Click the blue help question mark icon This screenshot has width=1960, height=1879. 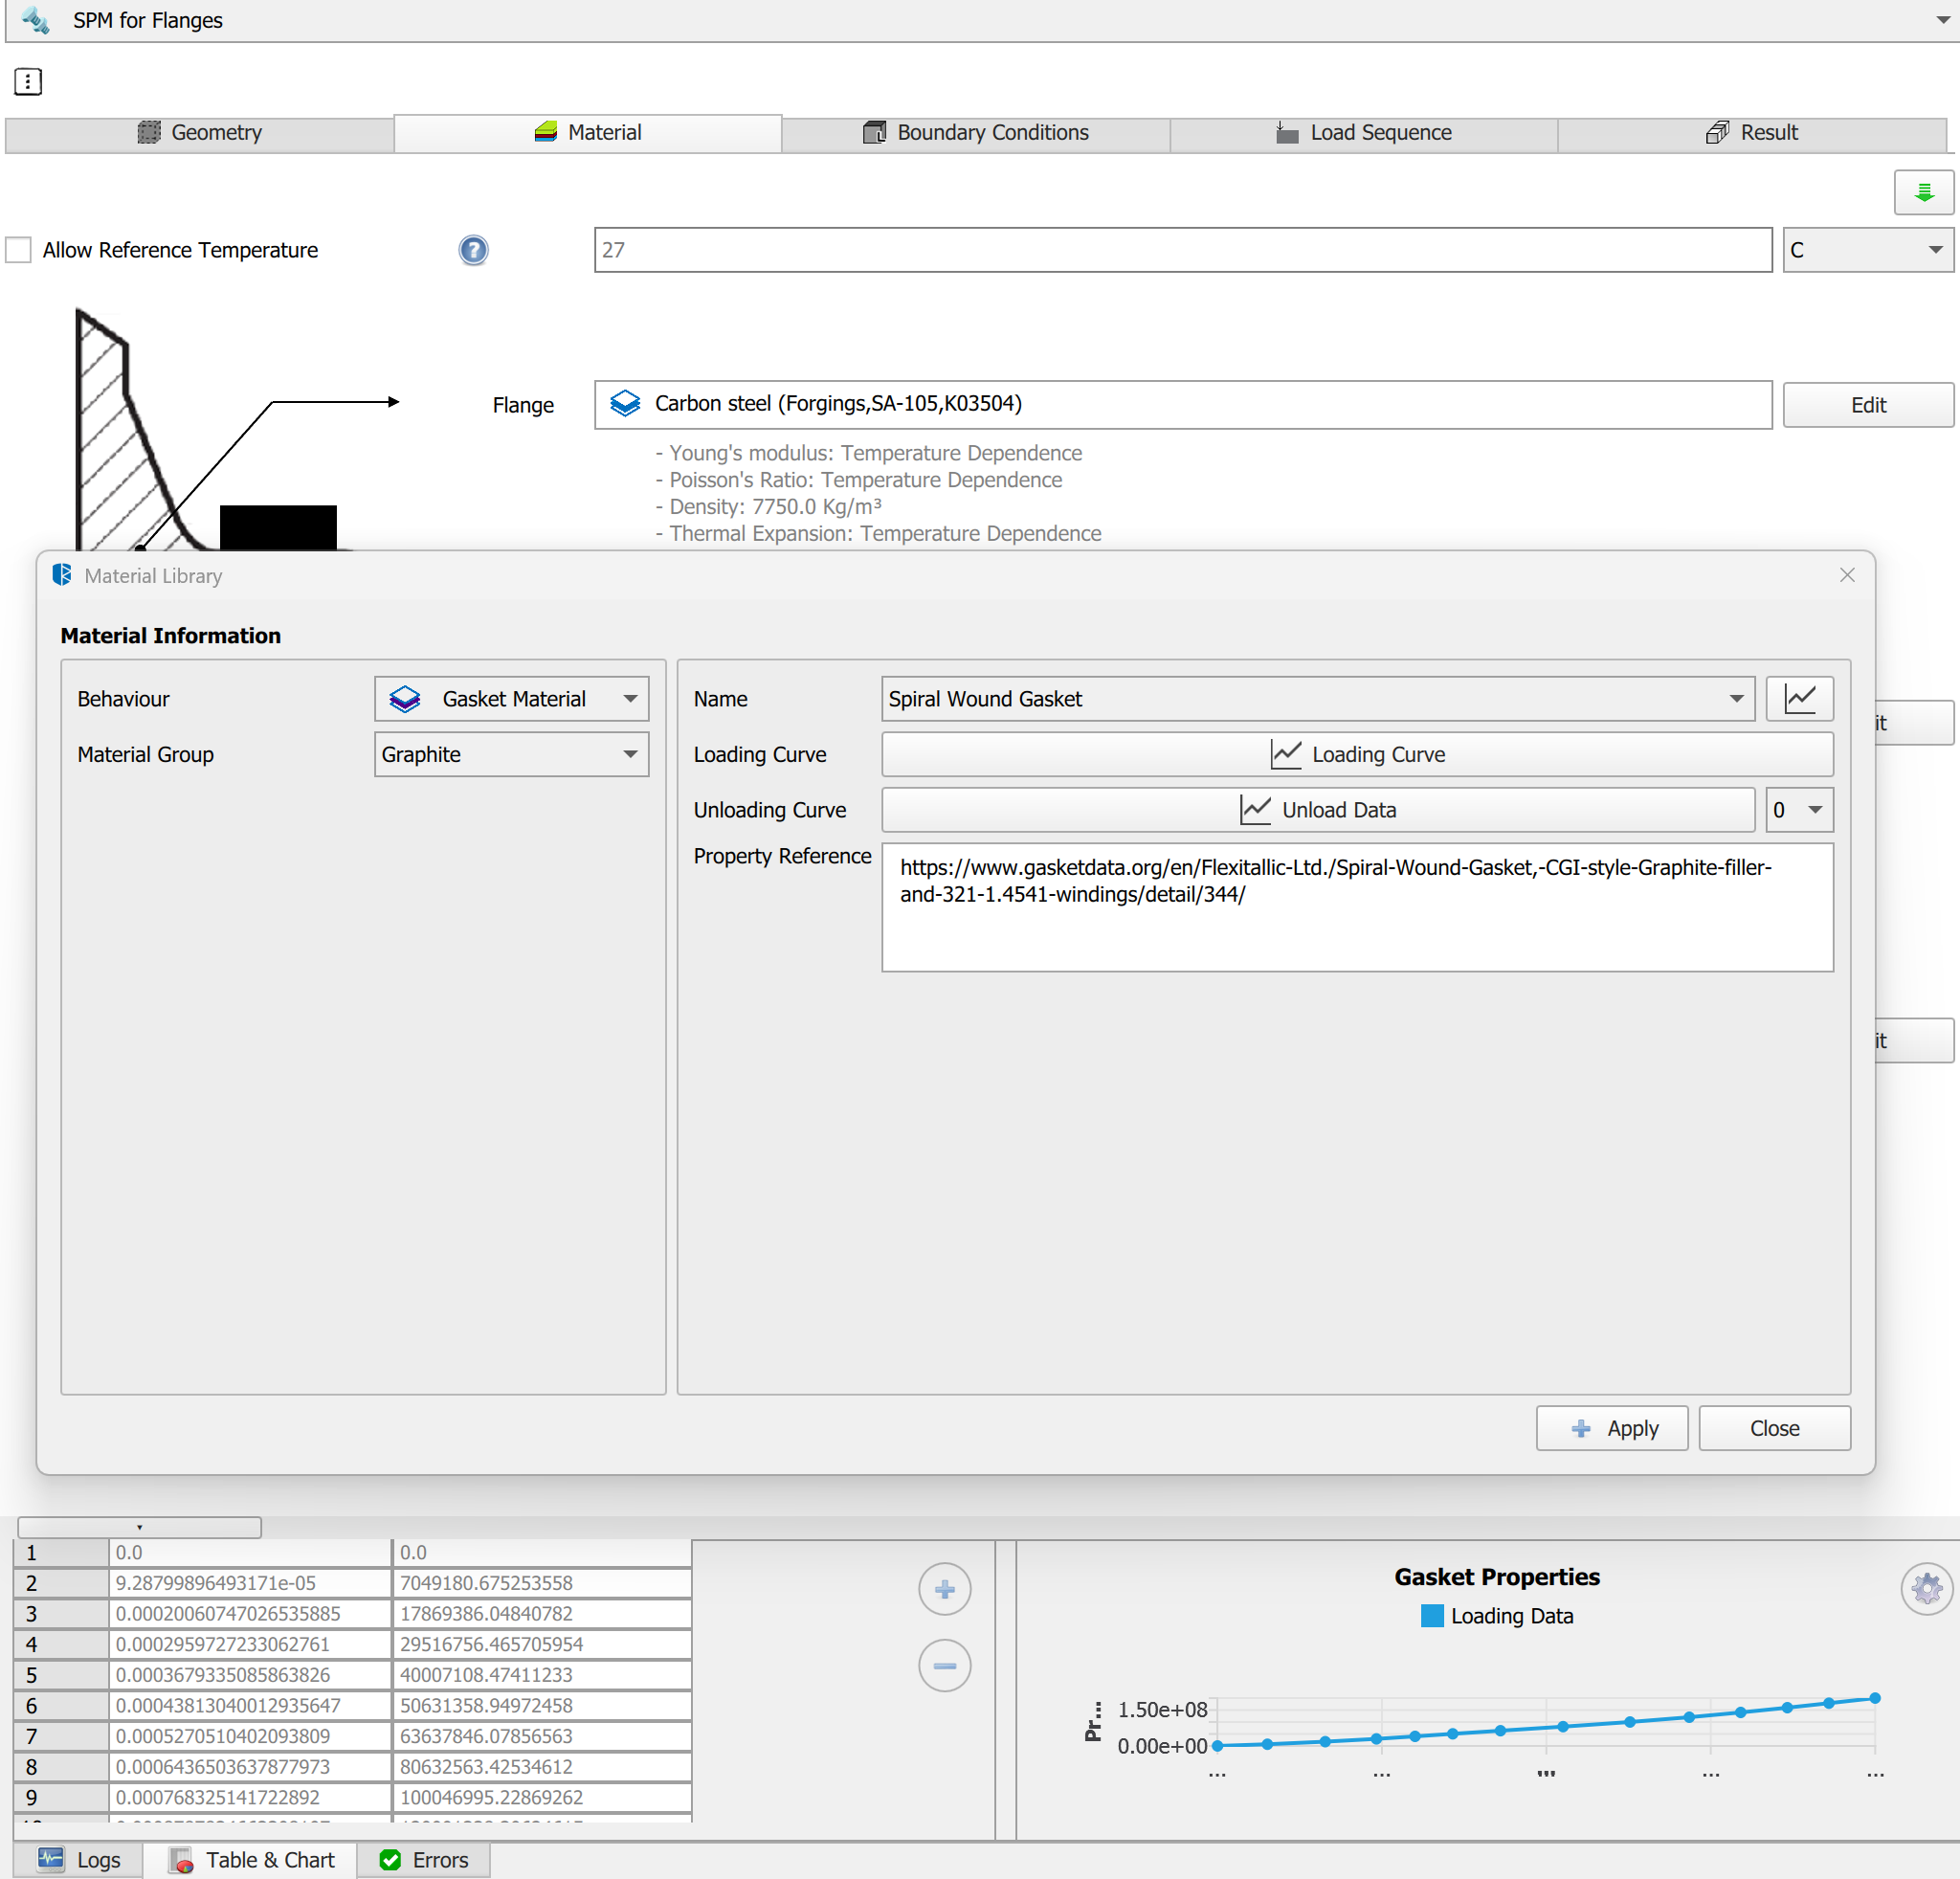[x=473, y=250]
